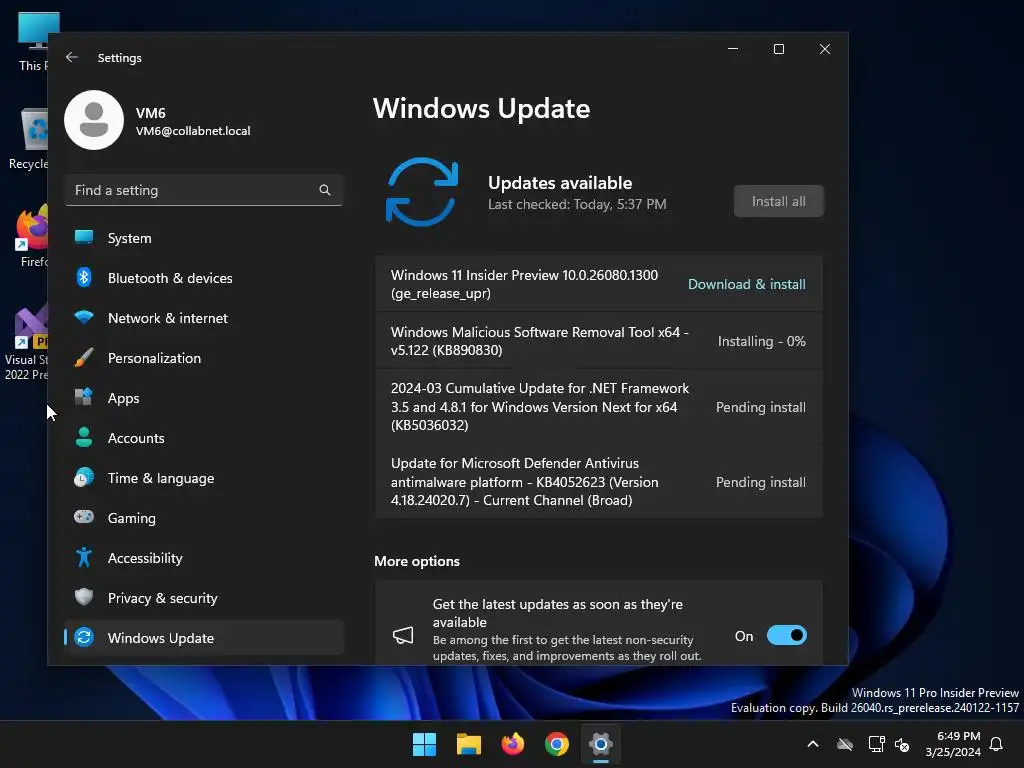Show hidden tray icons chevron
Viewport: 1024px width, 768px height.
[x=813, y=744]
